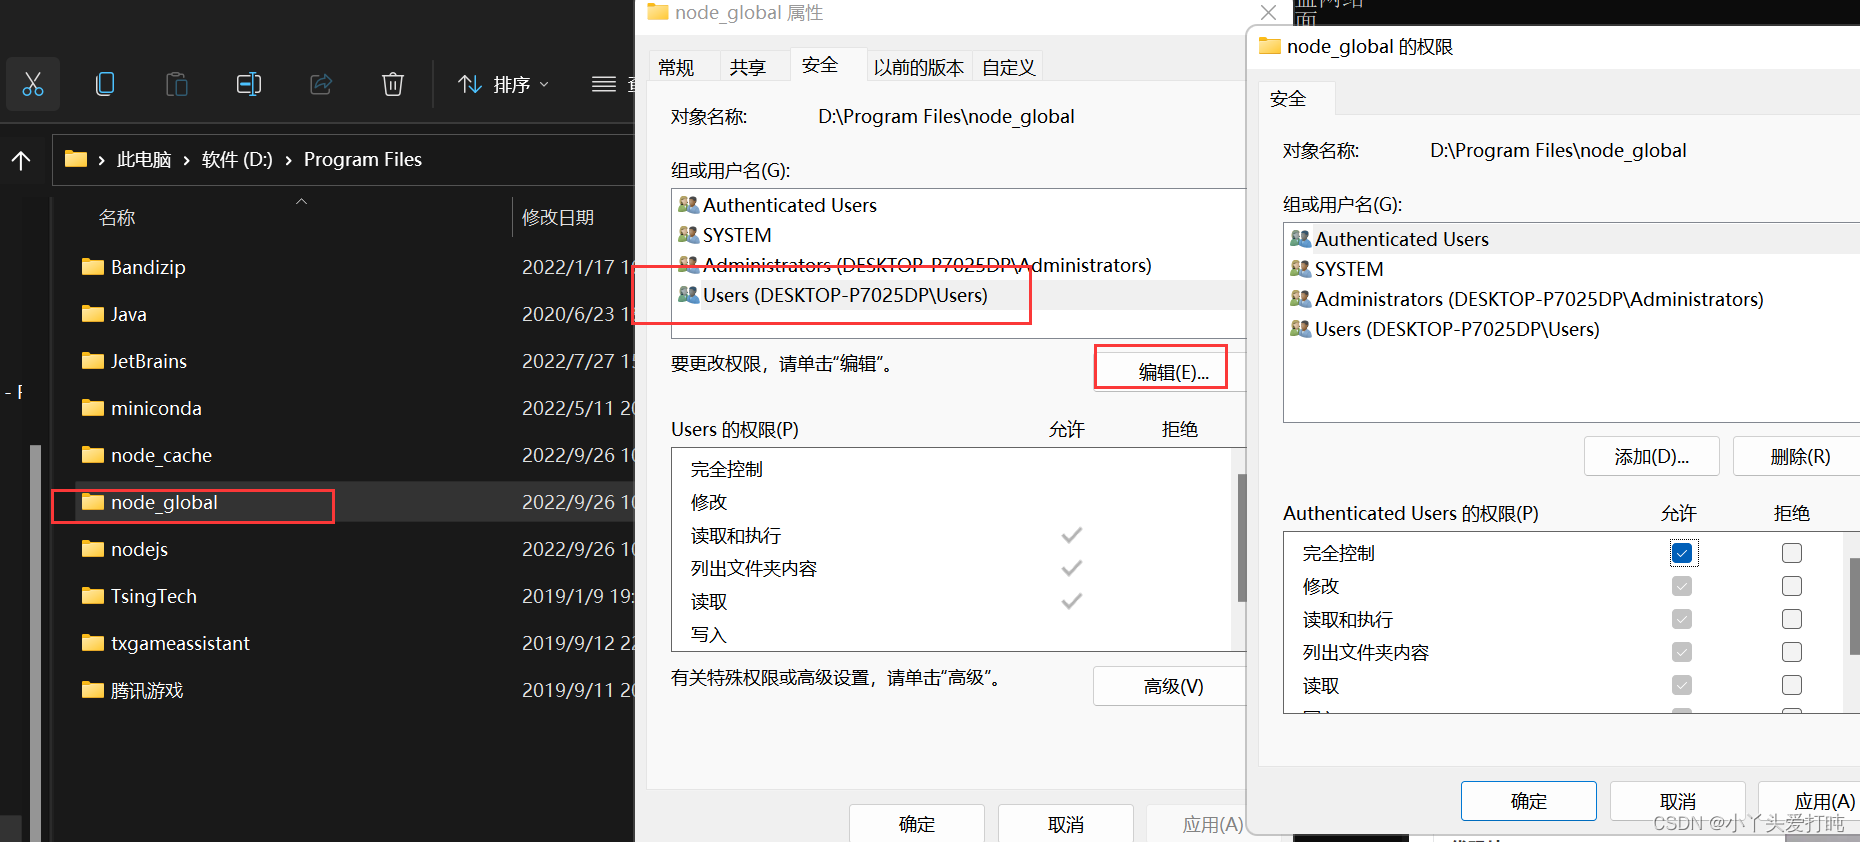Toggle 完全控制 deny checkbox
Image resolution: width=1860 pixels, height=842 pixels.
(x=1792, y=553)
